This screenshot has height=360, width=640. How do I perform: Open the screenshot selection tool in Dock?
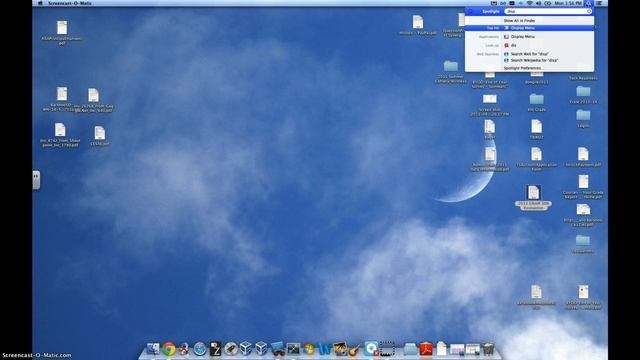point(387,349)
